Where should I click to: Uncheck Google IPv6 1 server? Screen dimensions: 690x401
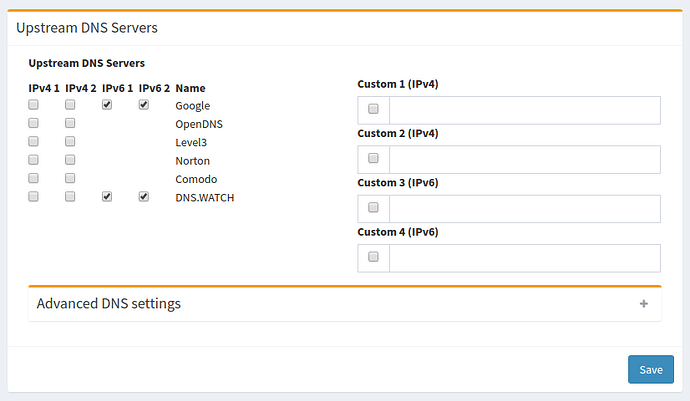click(107, 105)
